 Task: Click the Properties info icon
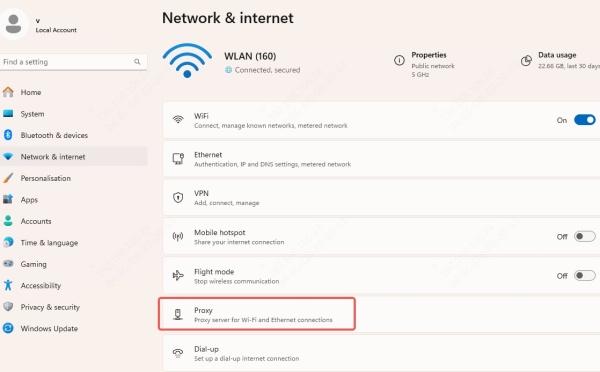399,60
